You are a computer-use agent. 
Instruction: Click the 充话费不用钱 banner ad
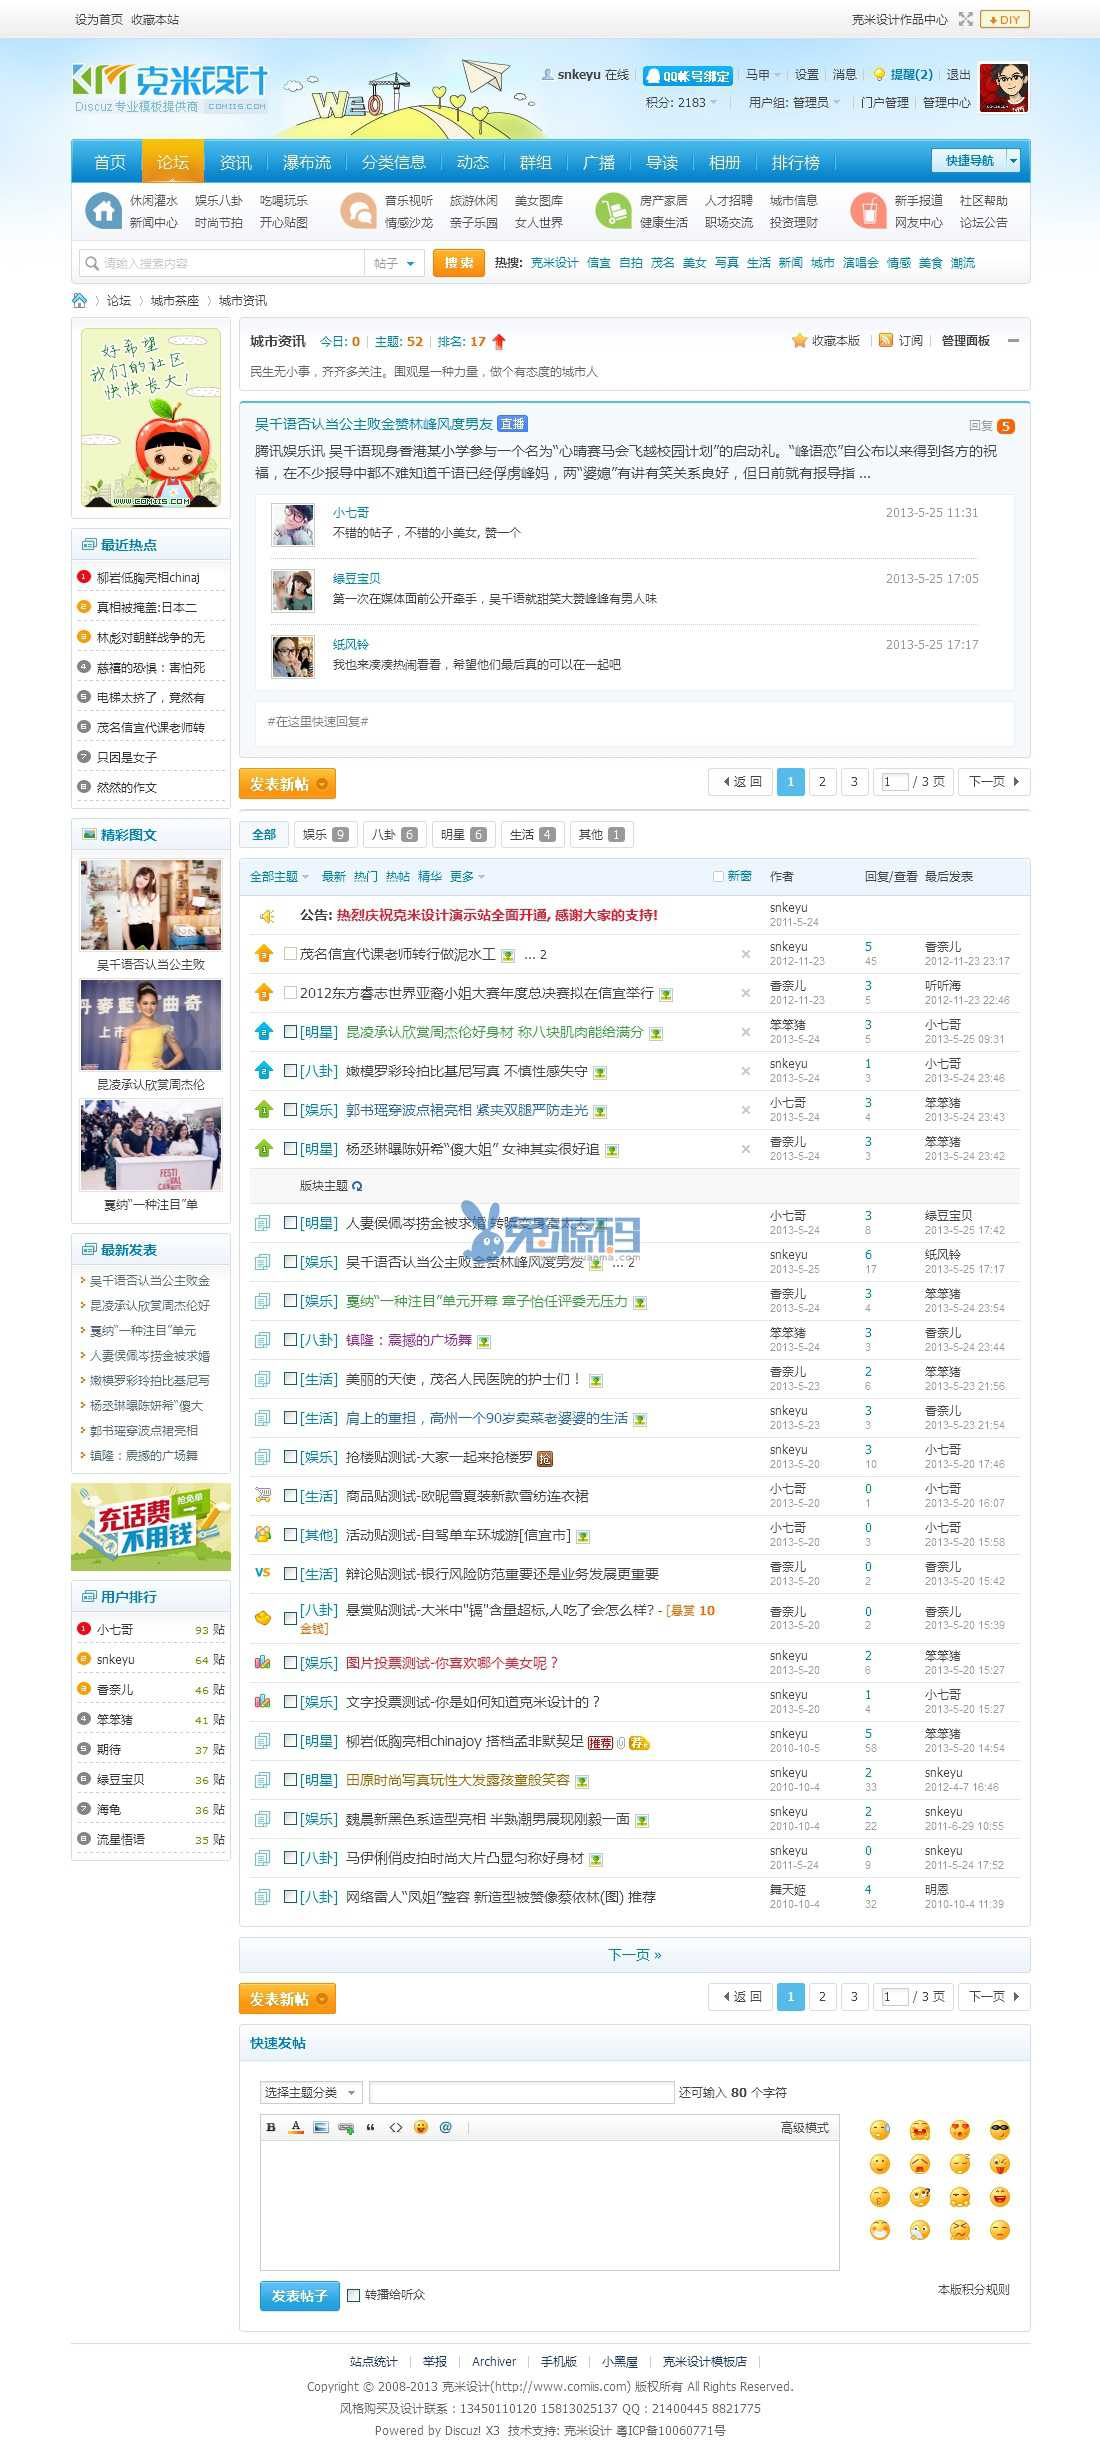151,1527
